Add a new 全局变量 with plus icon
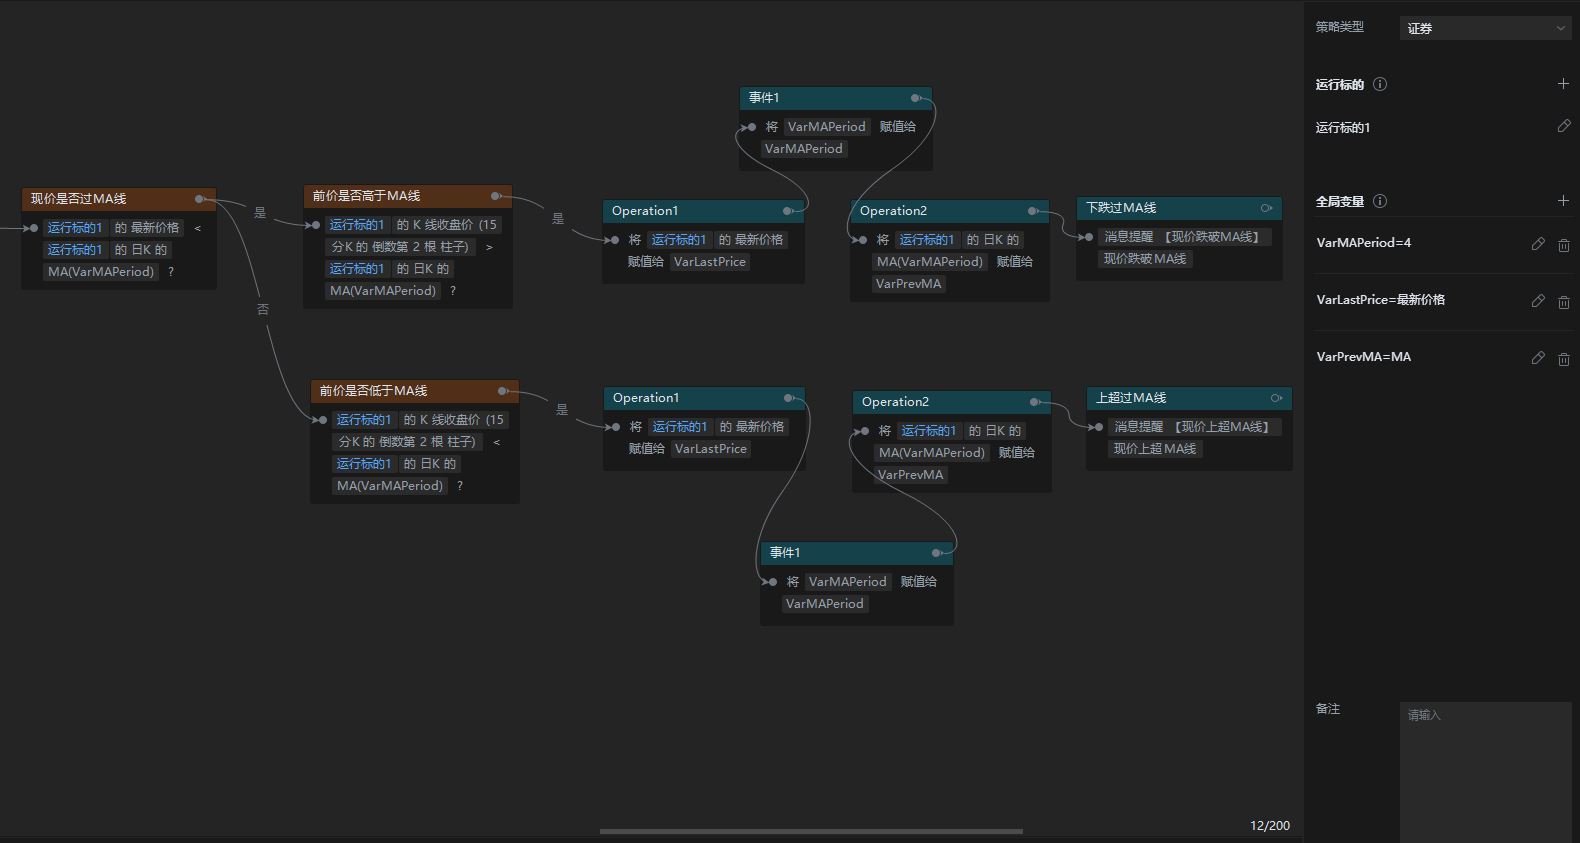 [1563, 201]
